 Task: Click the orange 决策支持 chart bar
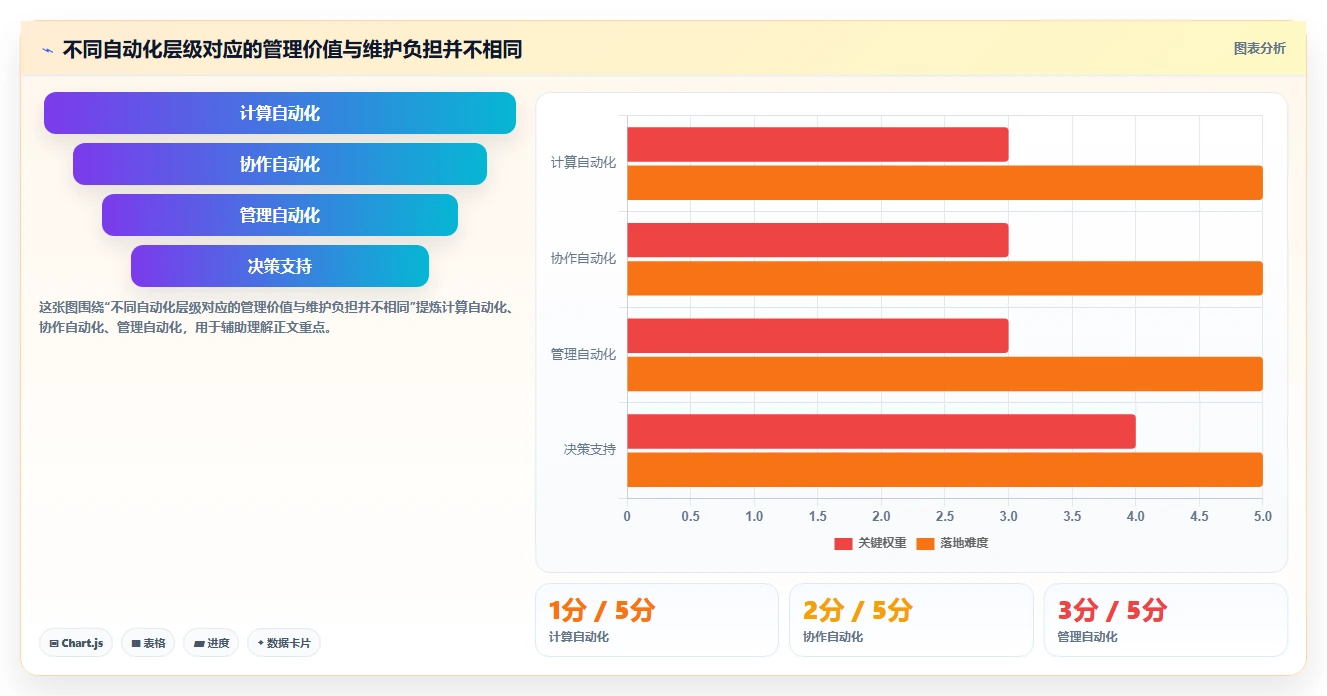coord(944,469)
